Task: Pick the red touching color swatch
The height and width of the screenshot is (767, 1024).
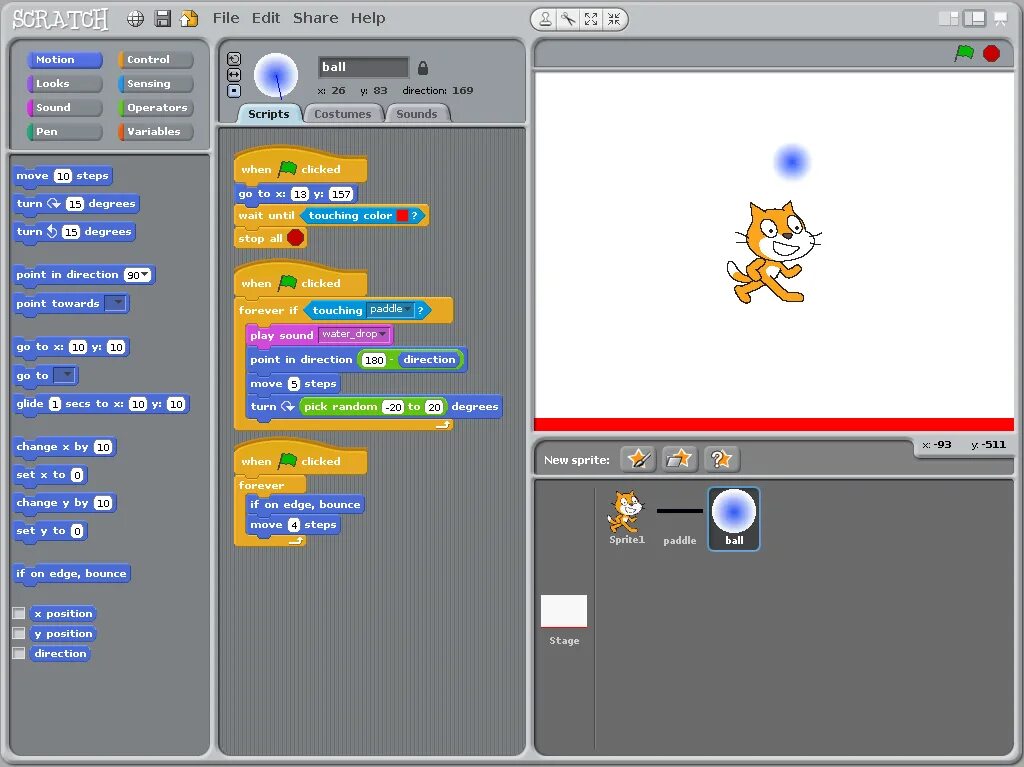Action: [x=402, y=216]
